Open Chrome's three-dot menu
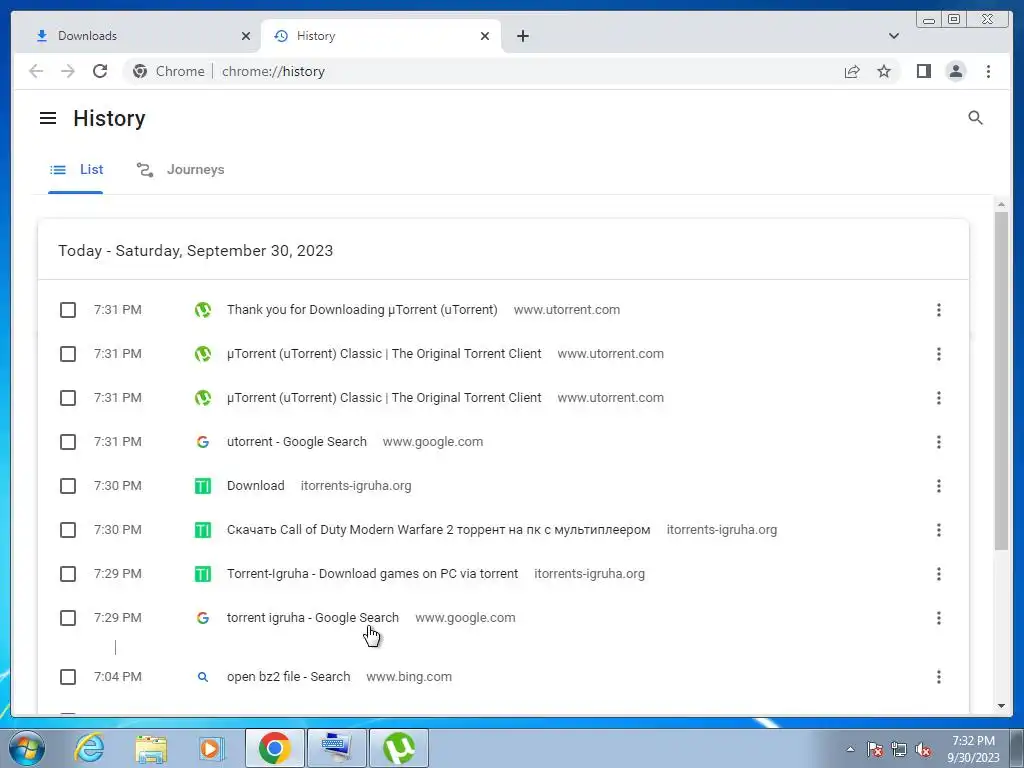The height and width of the screenshot is (768, 1024). pos(988,71)
